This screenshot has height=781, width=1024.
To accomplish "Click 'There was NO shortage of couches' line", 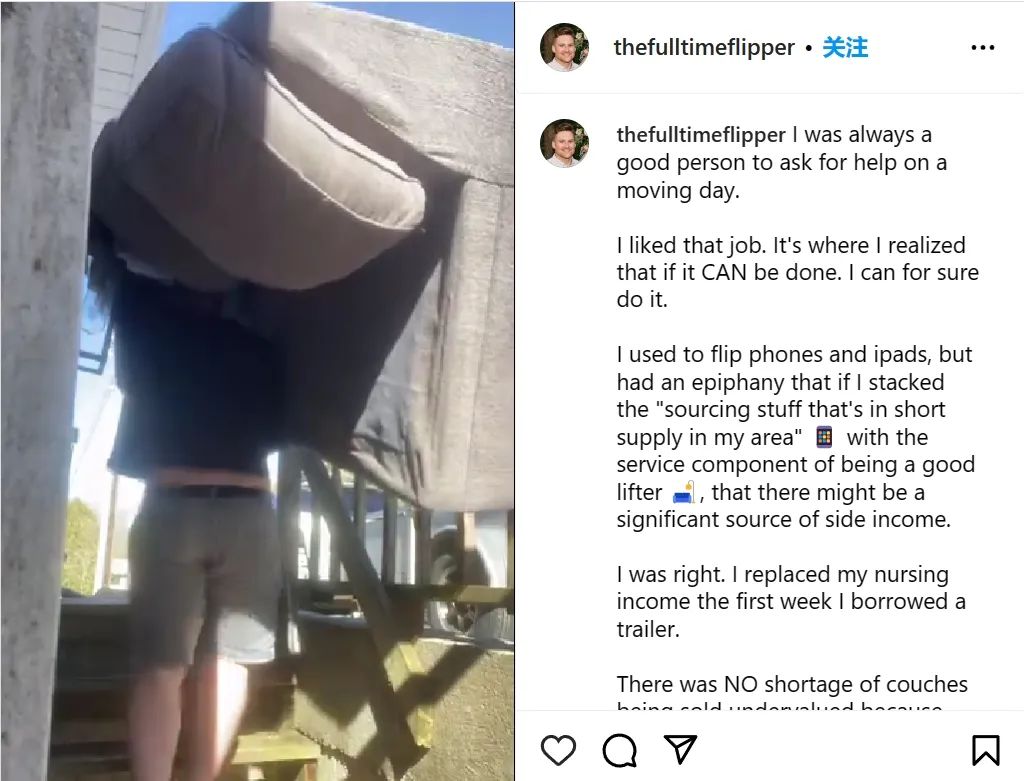I will pos(792,684).
